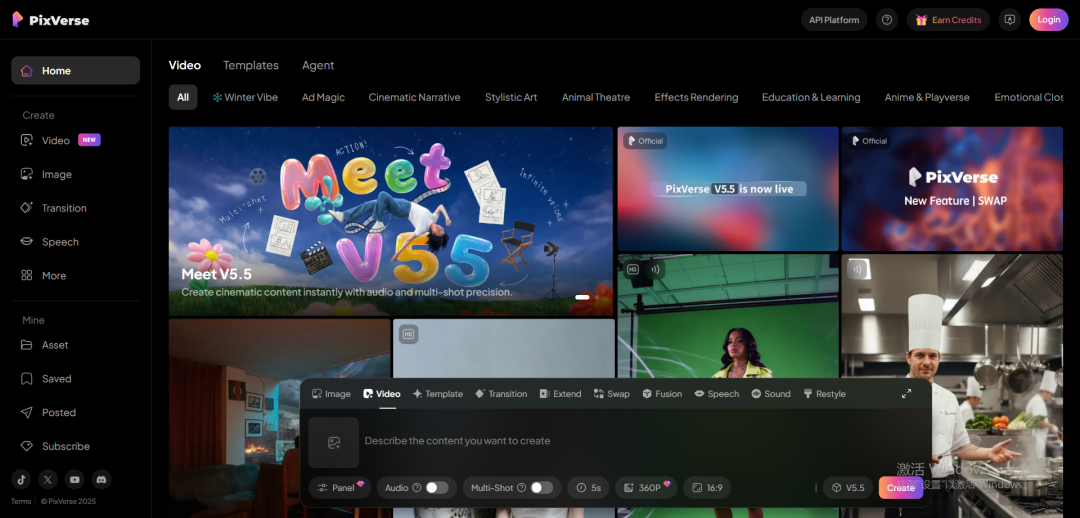Open New Feature SWAP video thumbnail
Viewport: 1080px width, 518px height.
(x=952, y=189)
